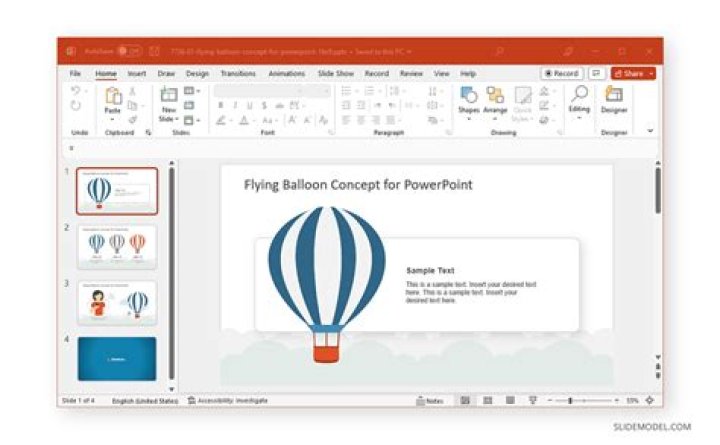The width and height of the screenshot is (720, 445).
Task: Expand the Share button dropdown arrow
Action: click(x=651, y=73)
